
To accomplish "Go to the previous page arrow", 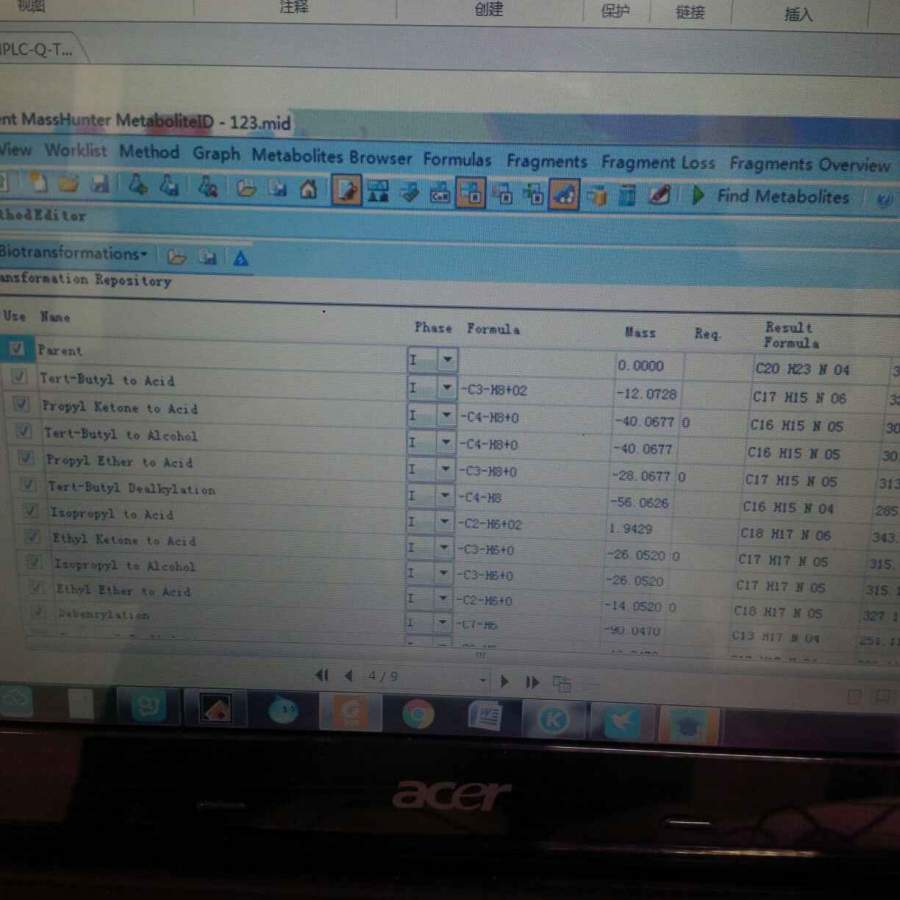I will [x=348, y=676].
